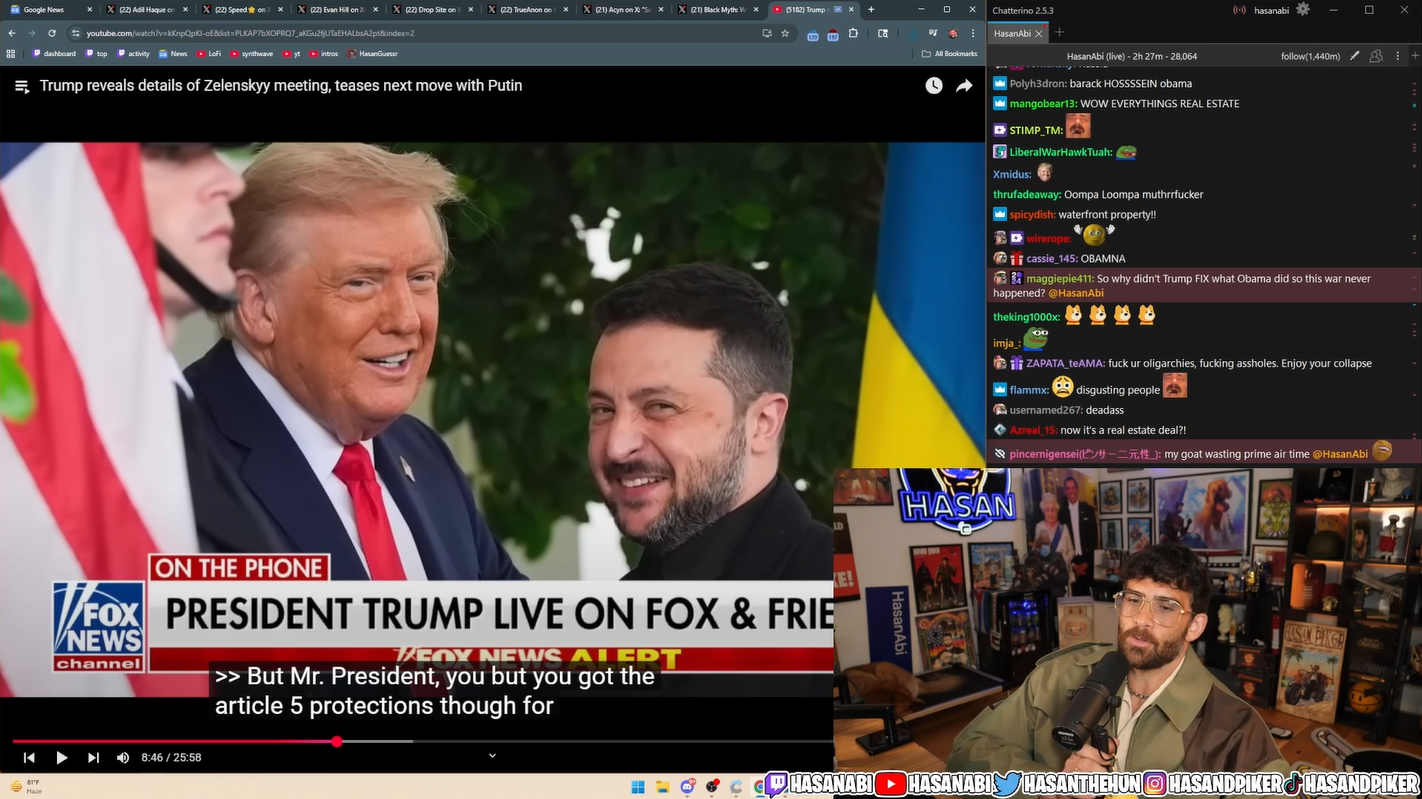Viewport: 1422px width, 799px height.
Task: Open the playlist menu icon beside title
Action: (22, 86)
